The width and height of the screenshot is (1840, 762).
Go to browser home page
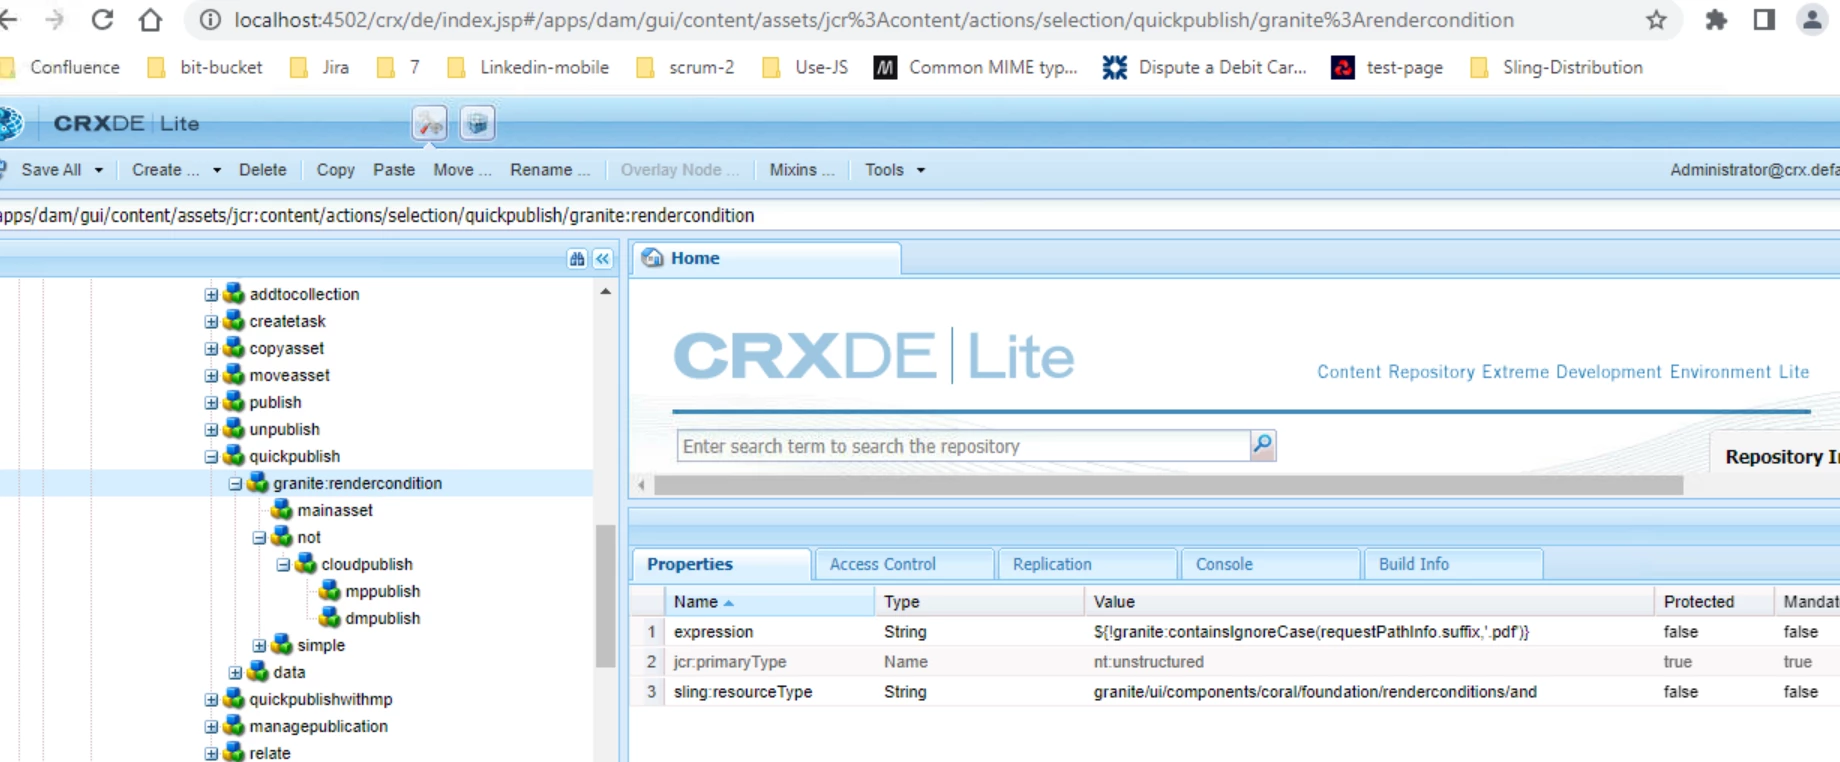150,19
